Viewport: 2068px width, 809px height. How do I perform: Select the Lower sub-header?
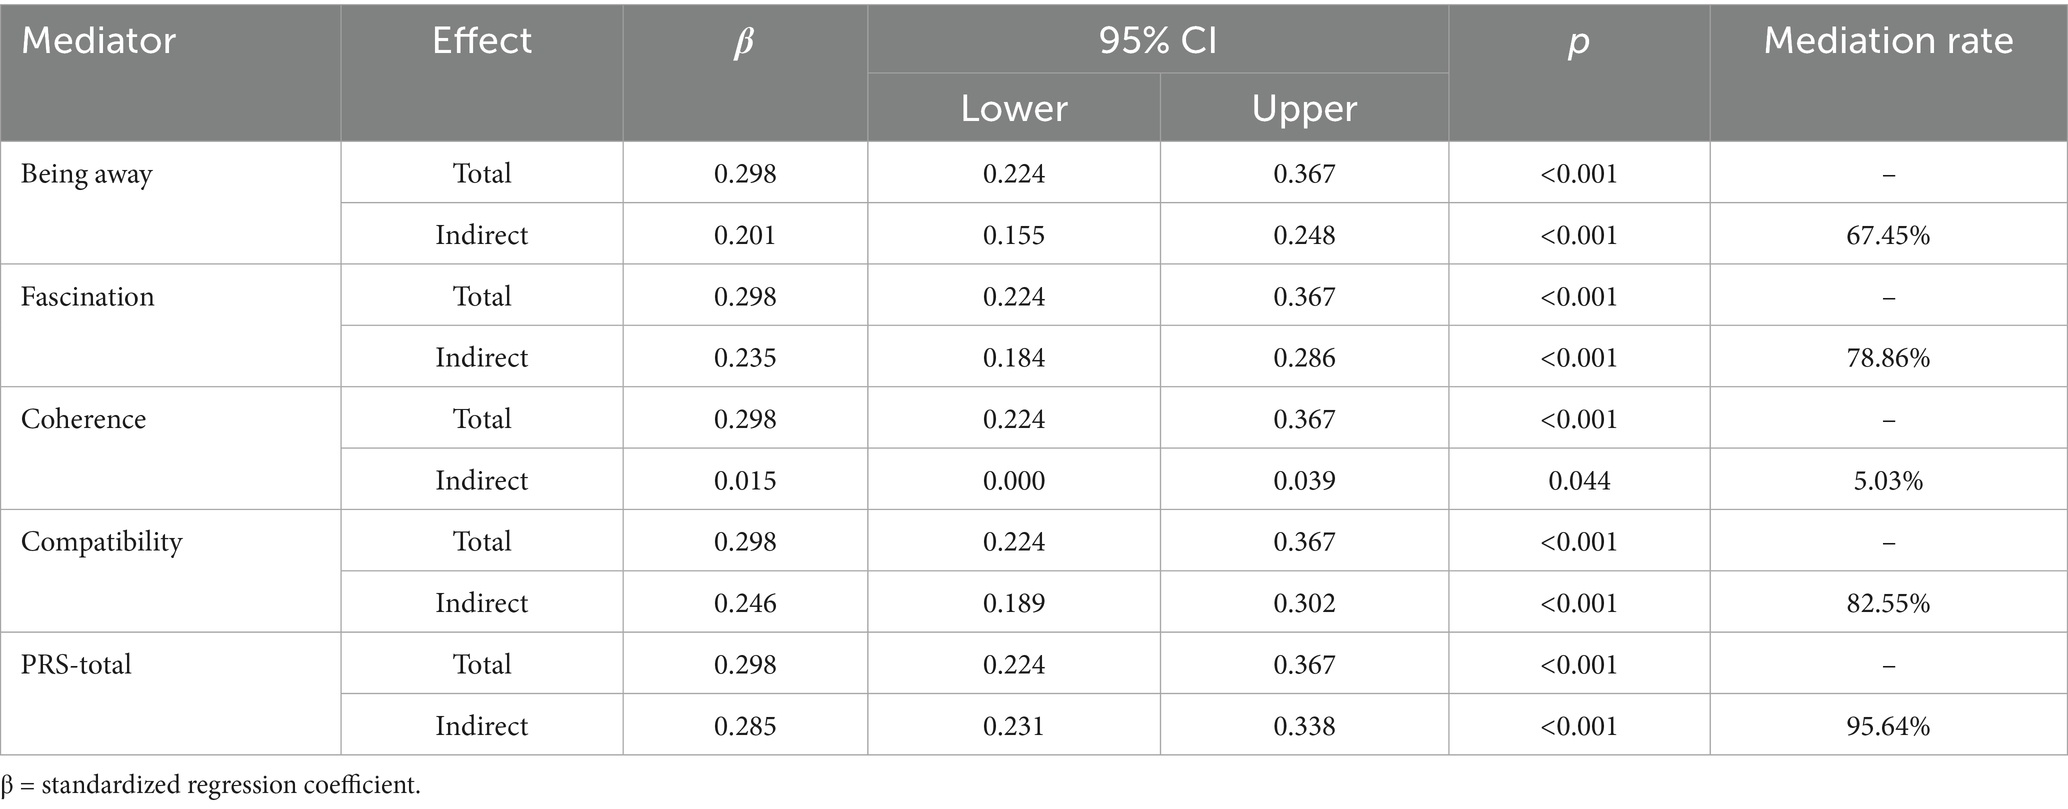click(x=1013, y=108)
